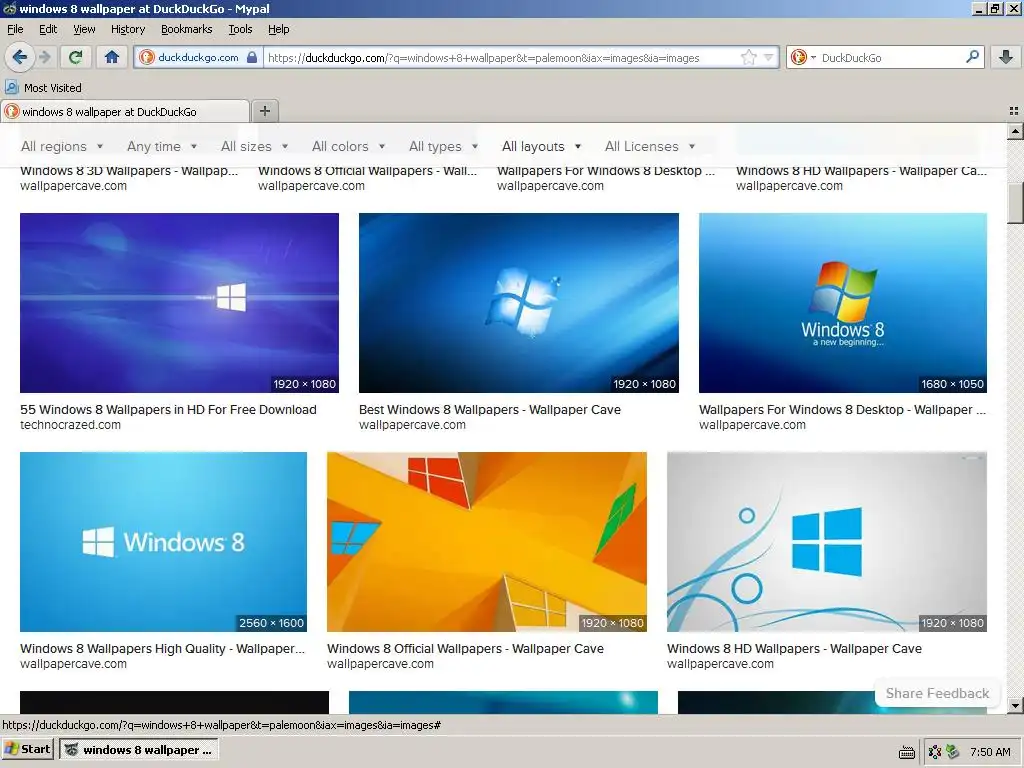Expand the All colors filter
1024x768 pixels.
[348, 146]
